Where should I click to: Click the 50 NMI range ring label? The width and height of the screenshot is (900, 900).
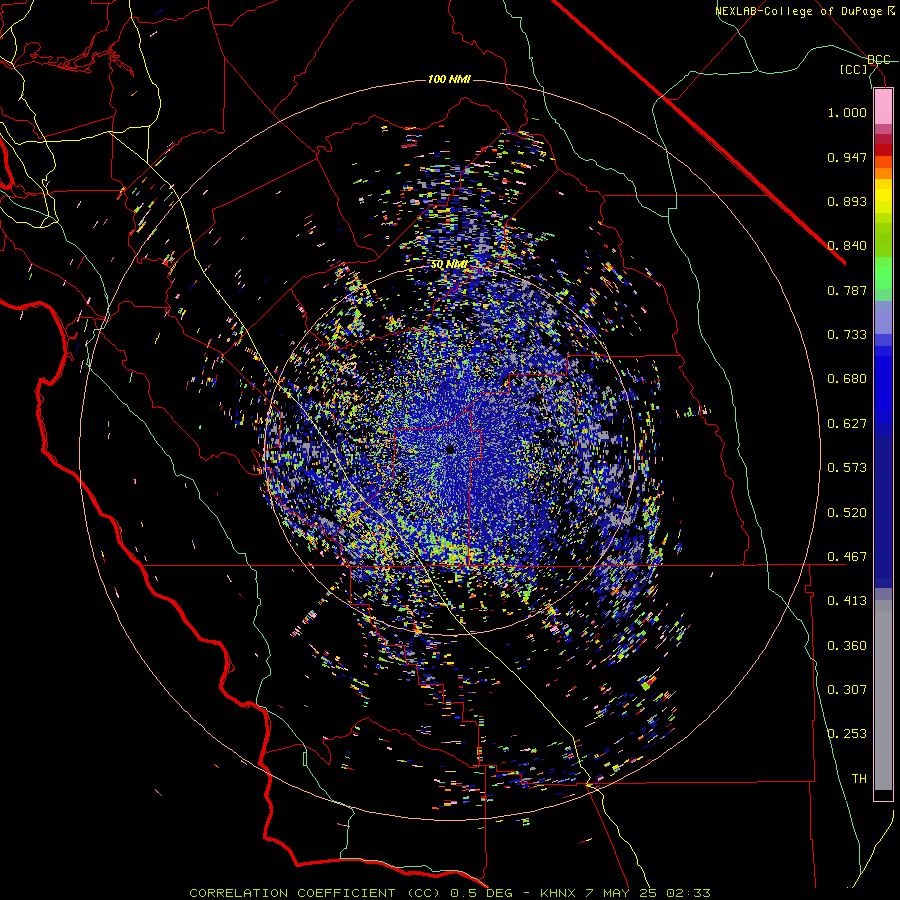click(449, 264)
